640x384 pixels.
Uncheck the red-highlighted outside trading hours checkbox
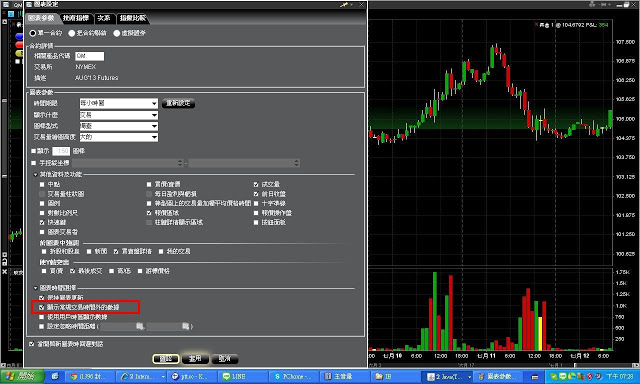[x=42, y=307]
